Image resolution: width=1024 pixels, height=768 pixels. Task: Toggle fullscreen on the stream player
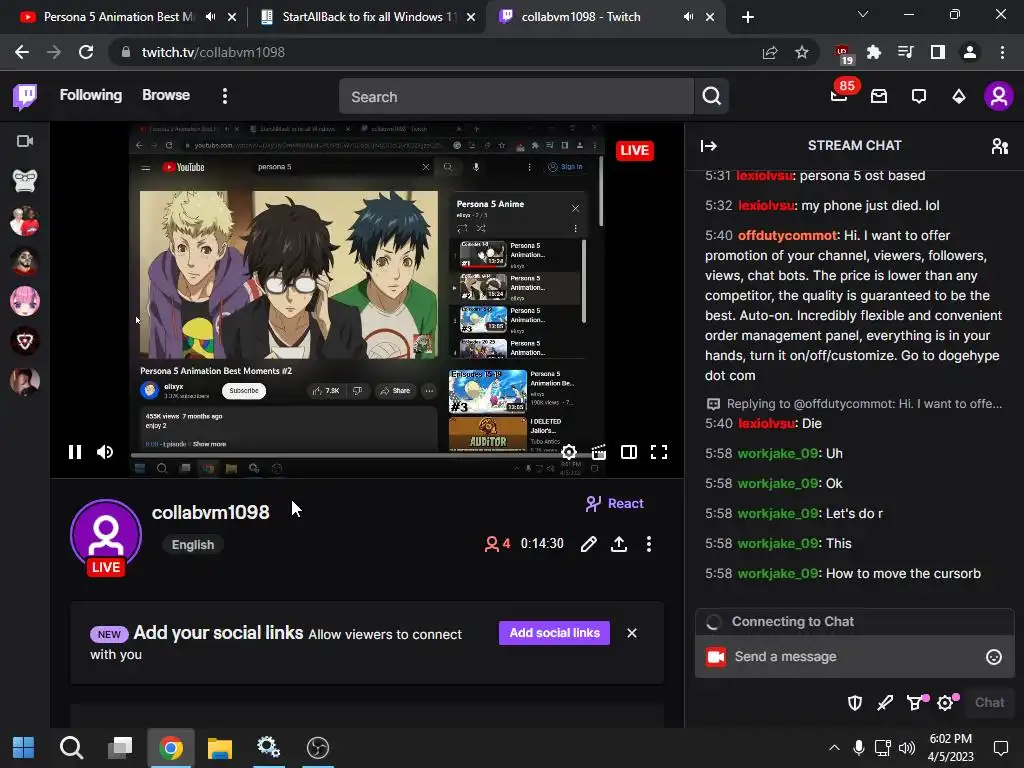(x=659, y=452)
